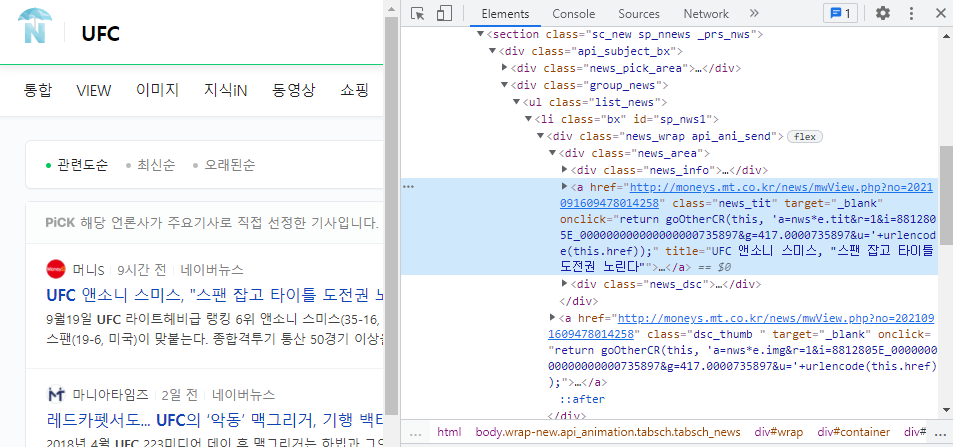Select div#wrap breadcrumb item
This screenshot has height=447, width=953.
(x=779, y=432)
